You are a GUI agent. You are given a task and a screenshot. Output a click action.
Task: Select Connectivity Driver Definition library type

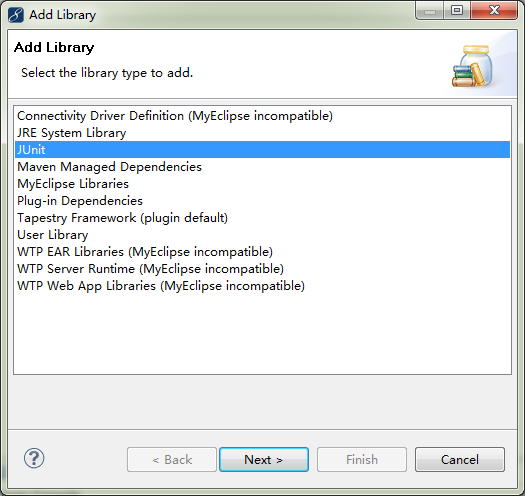pos(262,116)
